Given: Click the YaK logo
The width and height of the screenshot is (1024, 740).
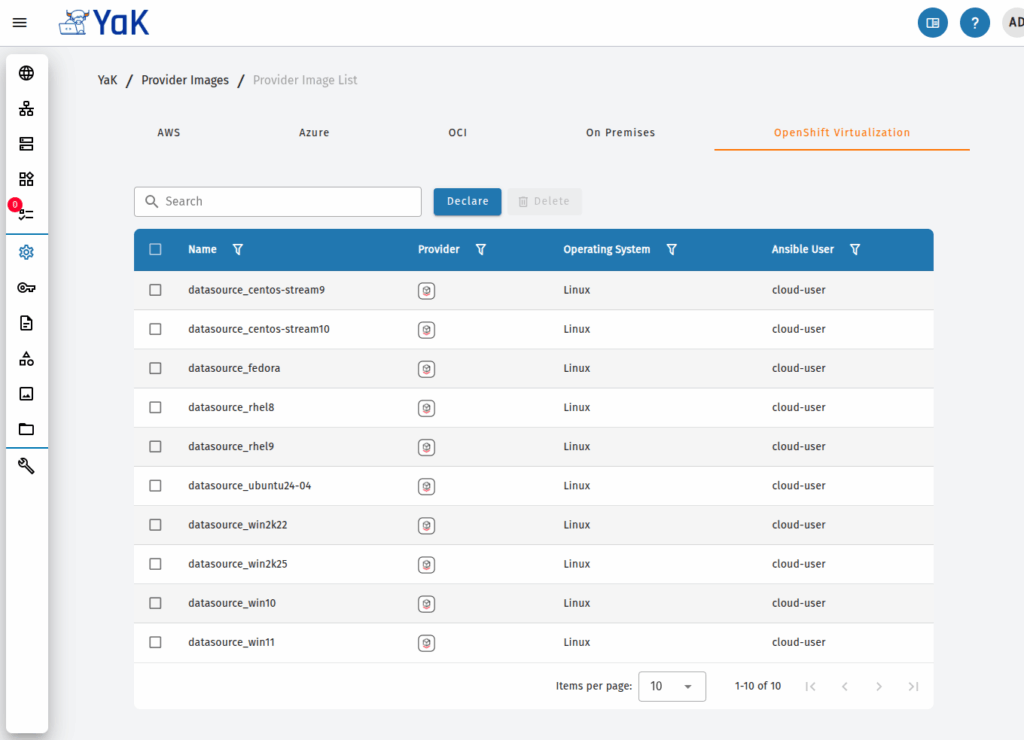Looking at the screenshot, I should (104, 22).
